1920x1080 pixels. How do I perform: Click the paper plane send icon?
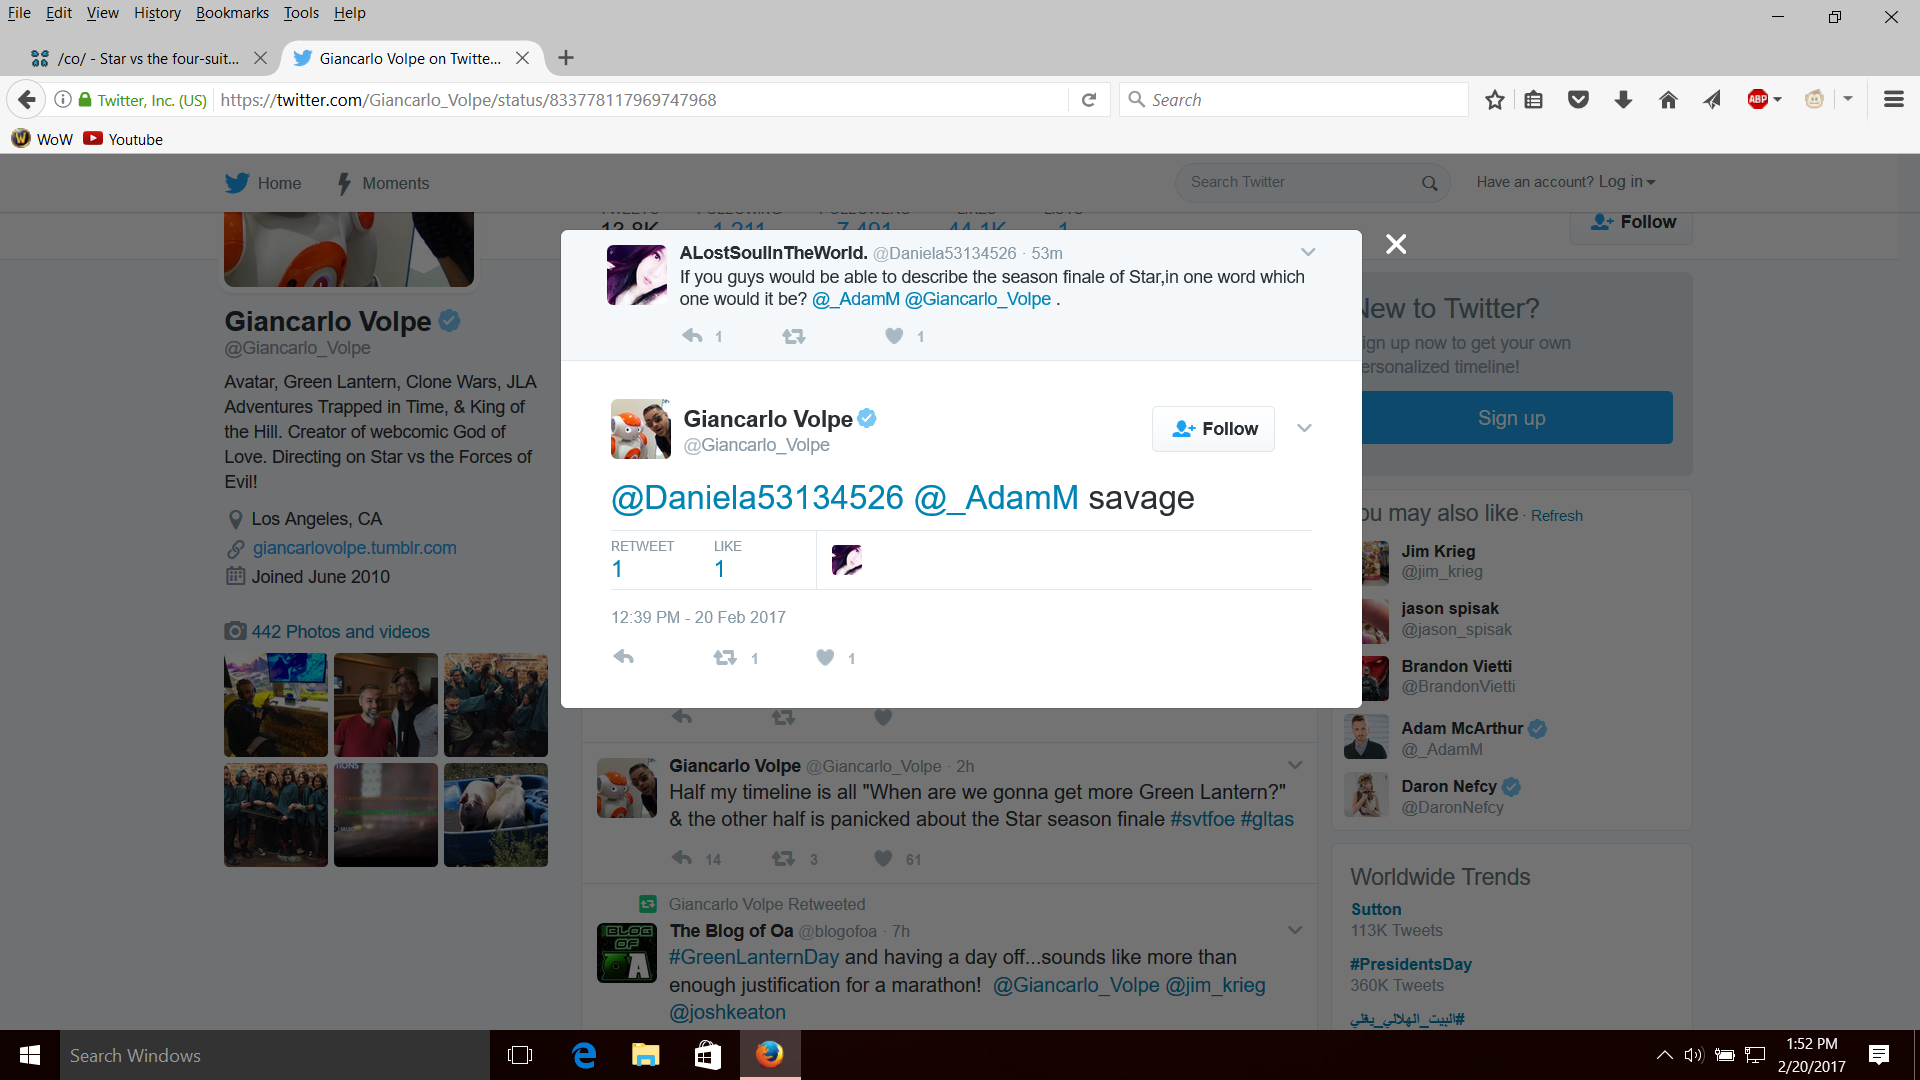pos(1712,99)
